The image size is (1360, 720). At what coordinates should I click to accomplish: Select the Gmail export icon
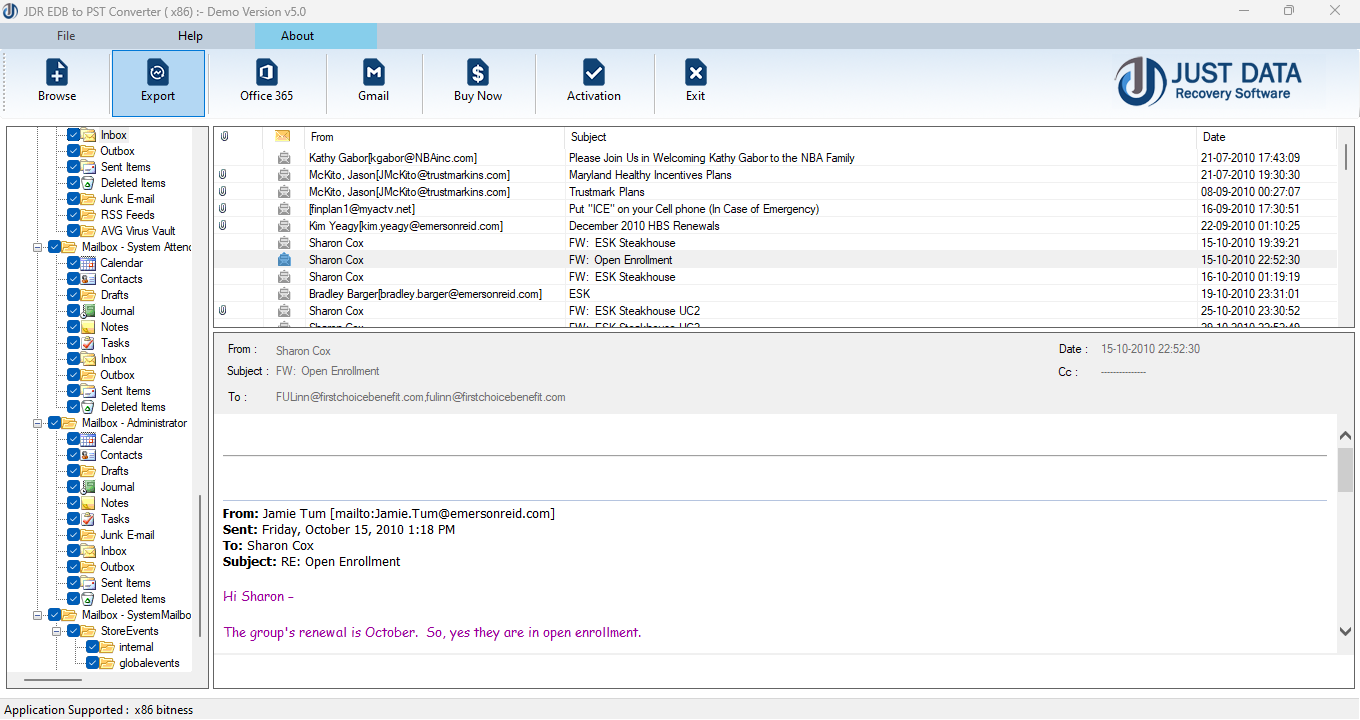point(373,82)
